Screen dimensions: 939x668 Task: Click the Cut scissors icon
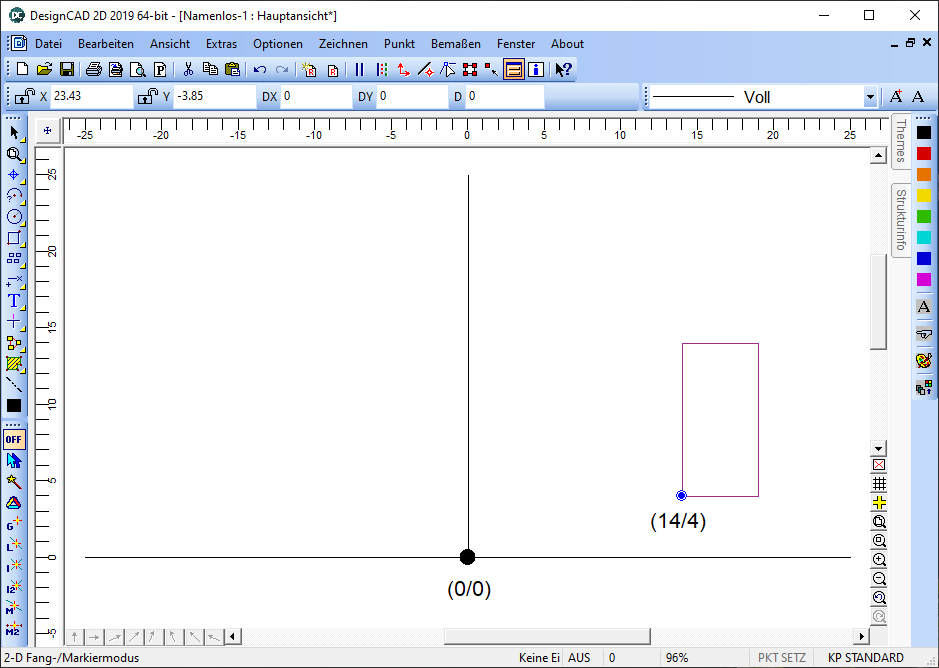[187, 69]
